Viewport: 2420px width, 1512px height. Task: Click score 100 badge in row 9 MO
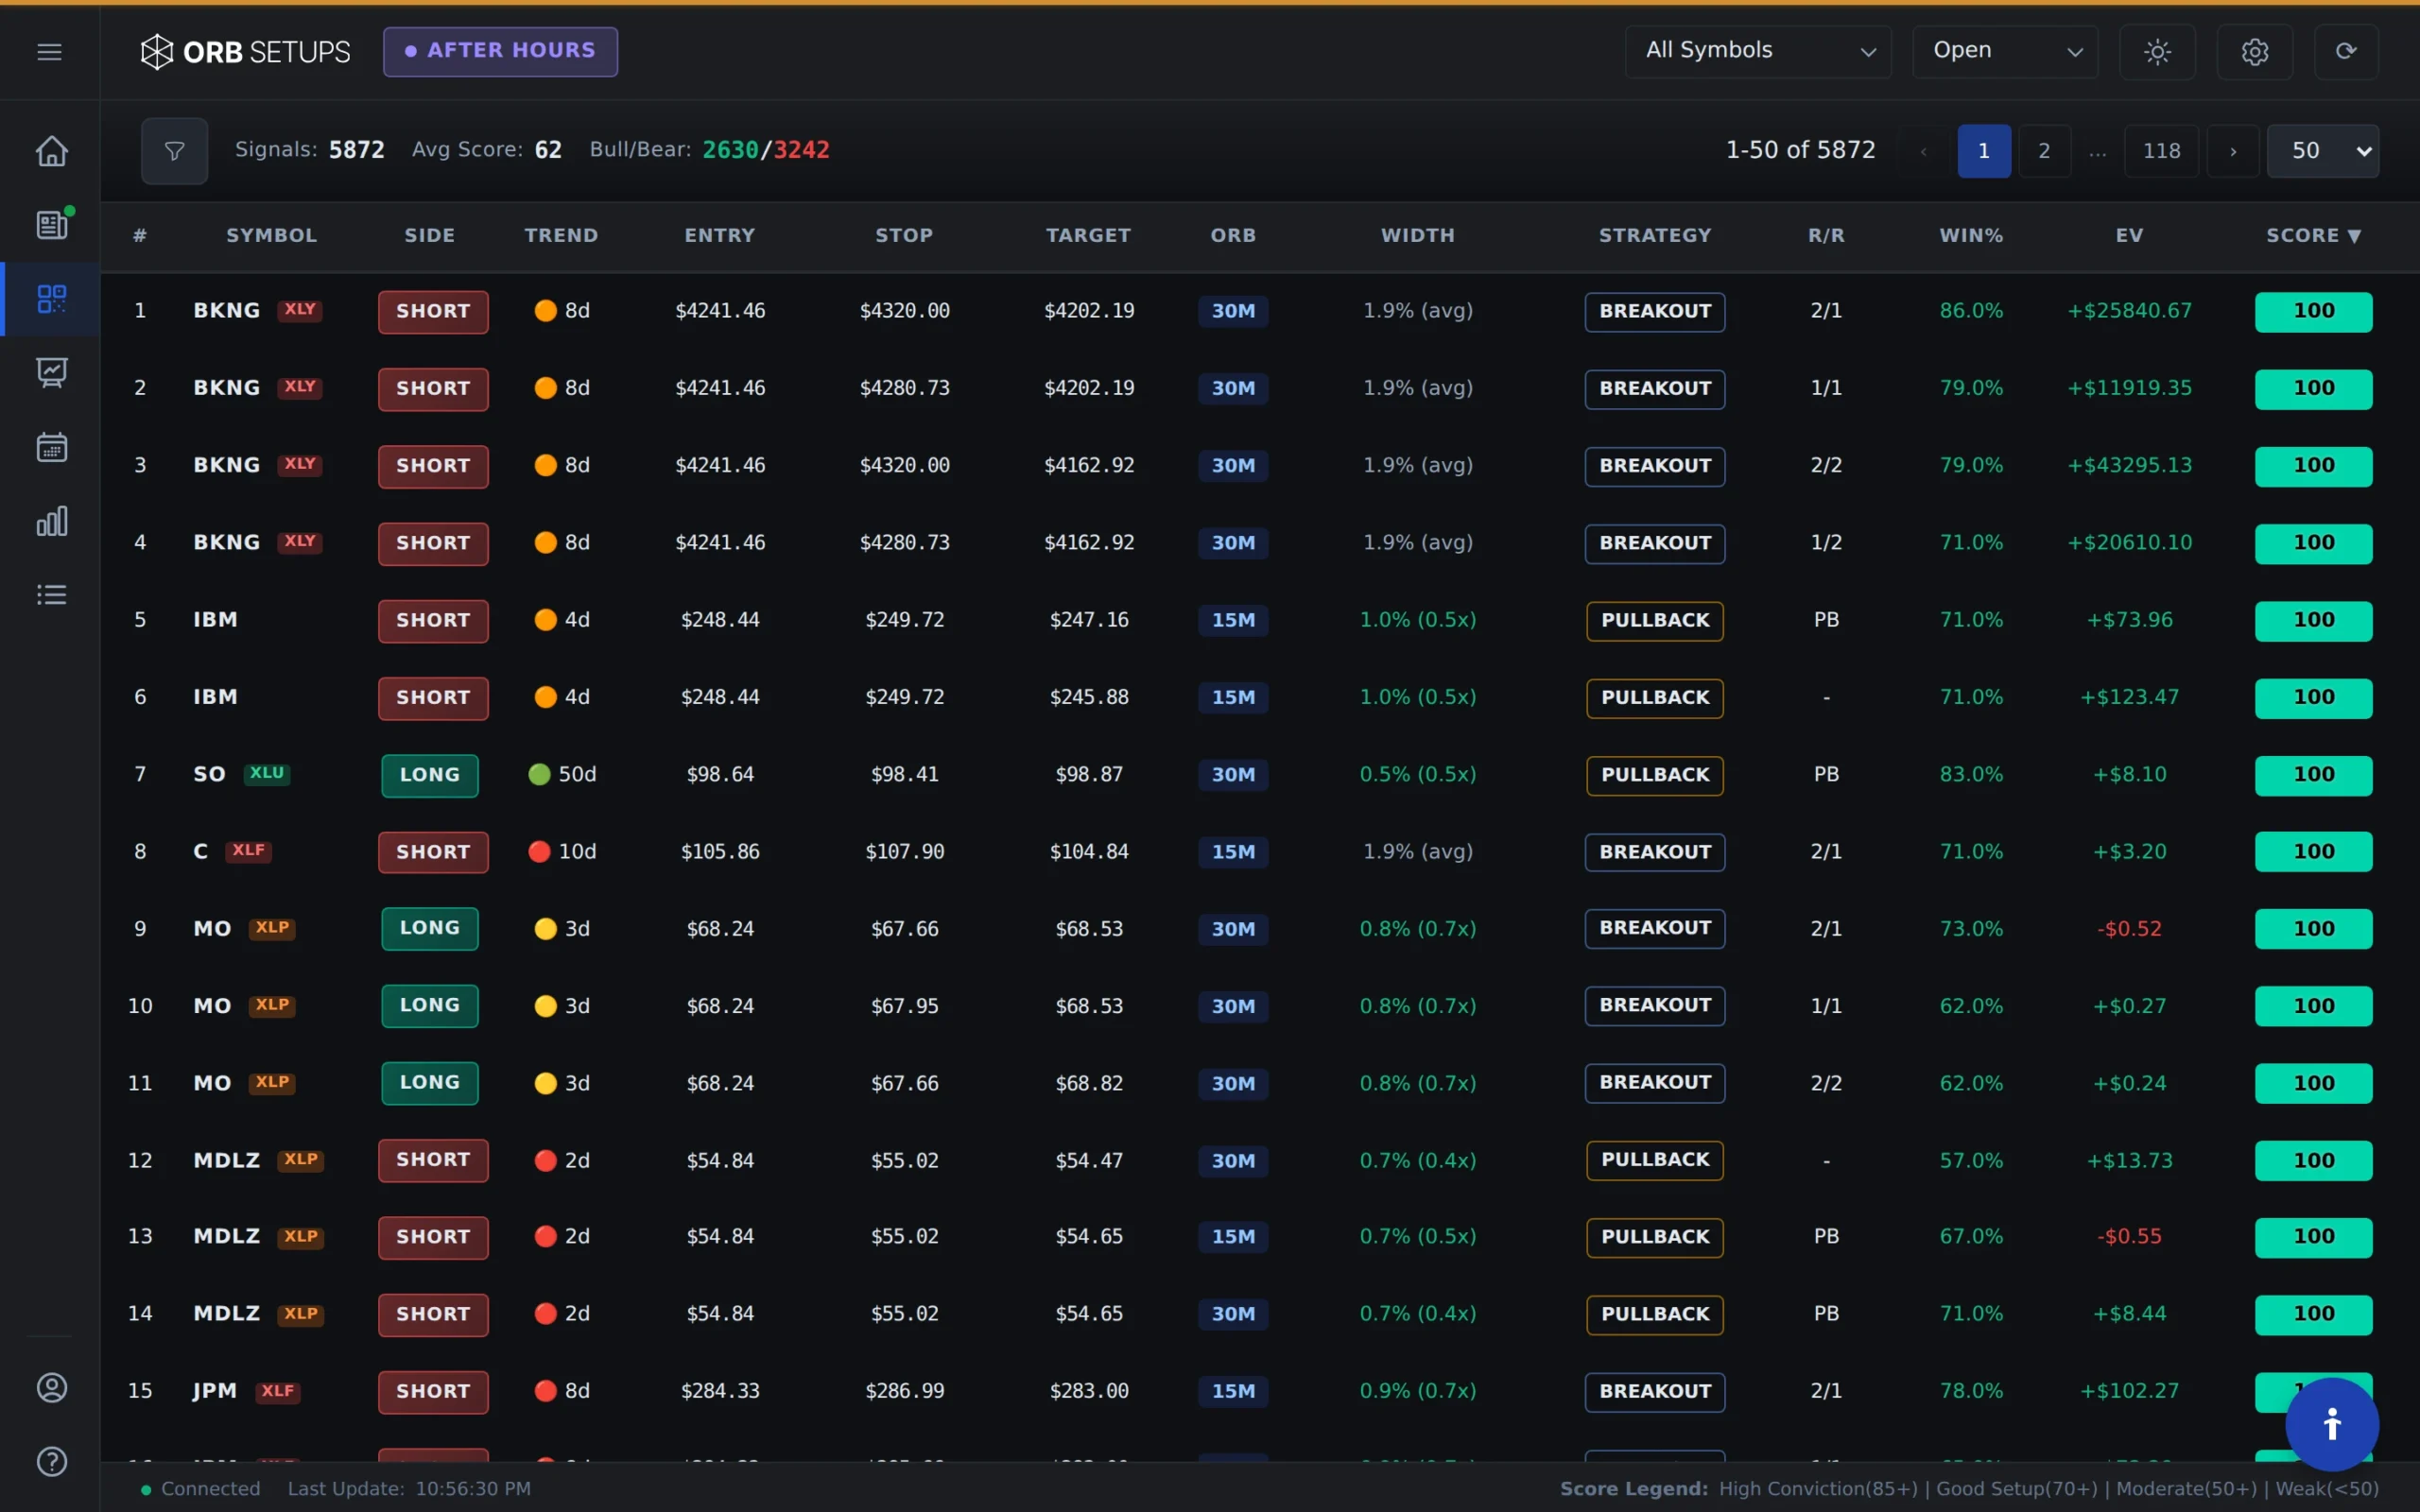(x=2313, y=929)
